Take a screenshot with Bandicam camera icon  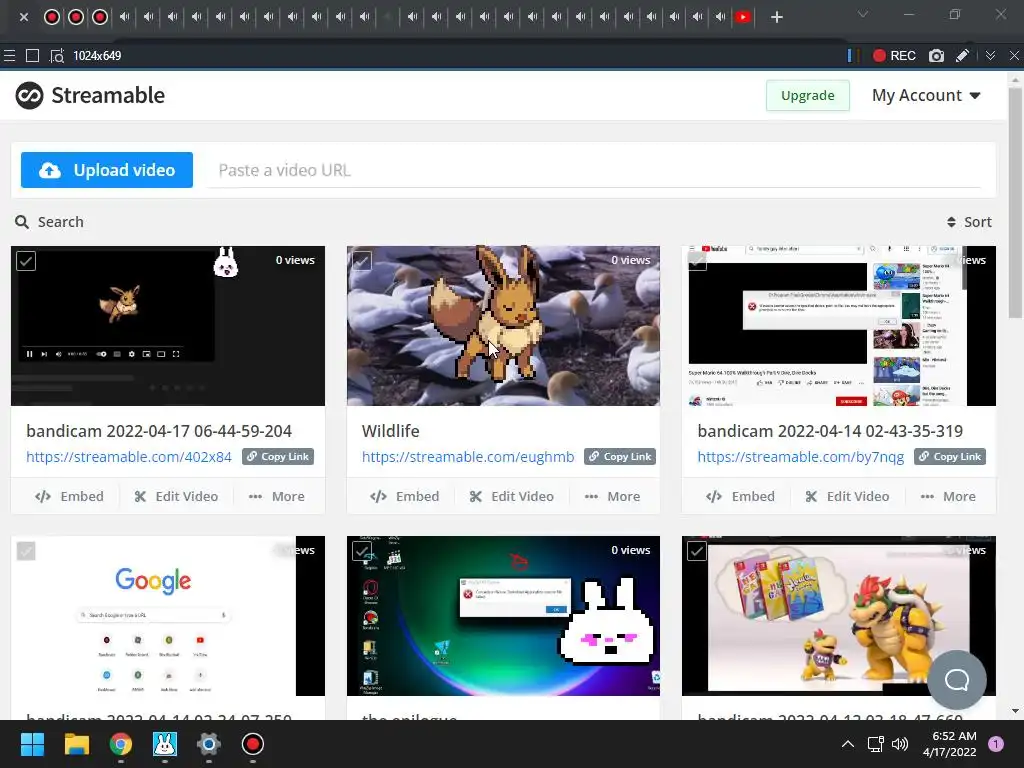(936, 56)
